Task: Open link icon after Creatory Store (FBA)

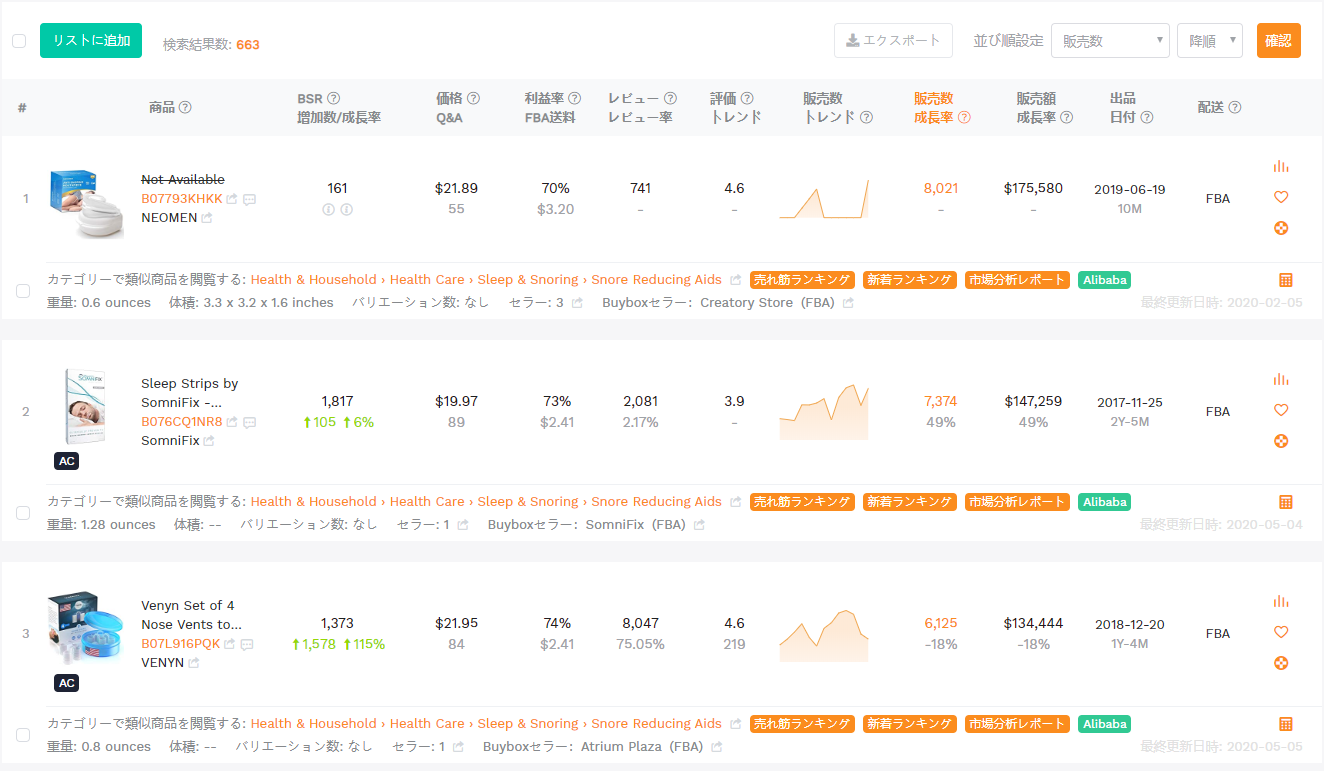Action: 848,303
